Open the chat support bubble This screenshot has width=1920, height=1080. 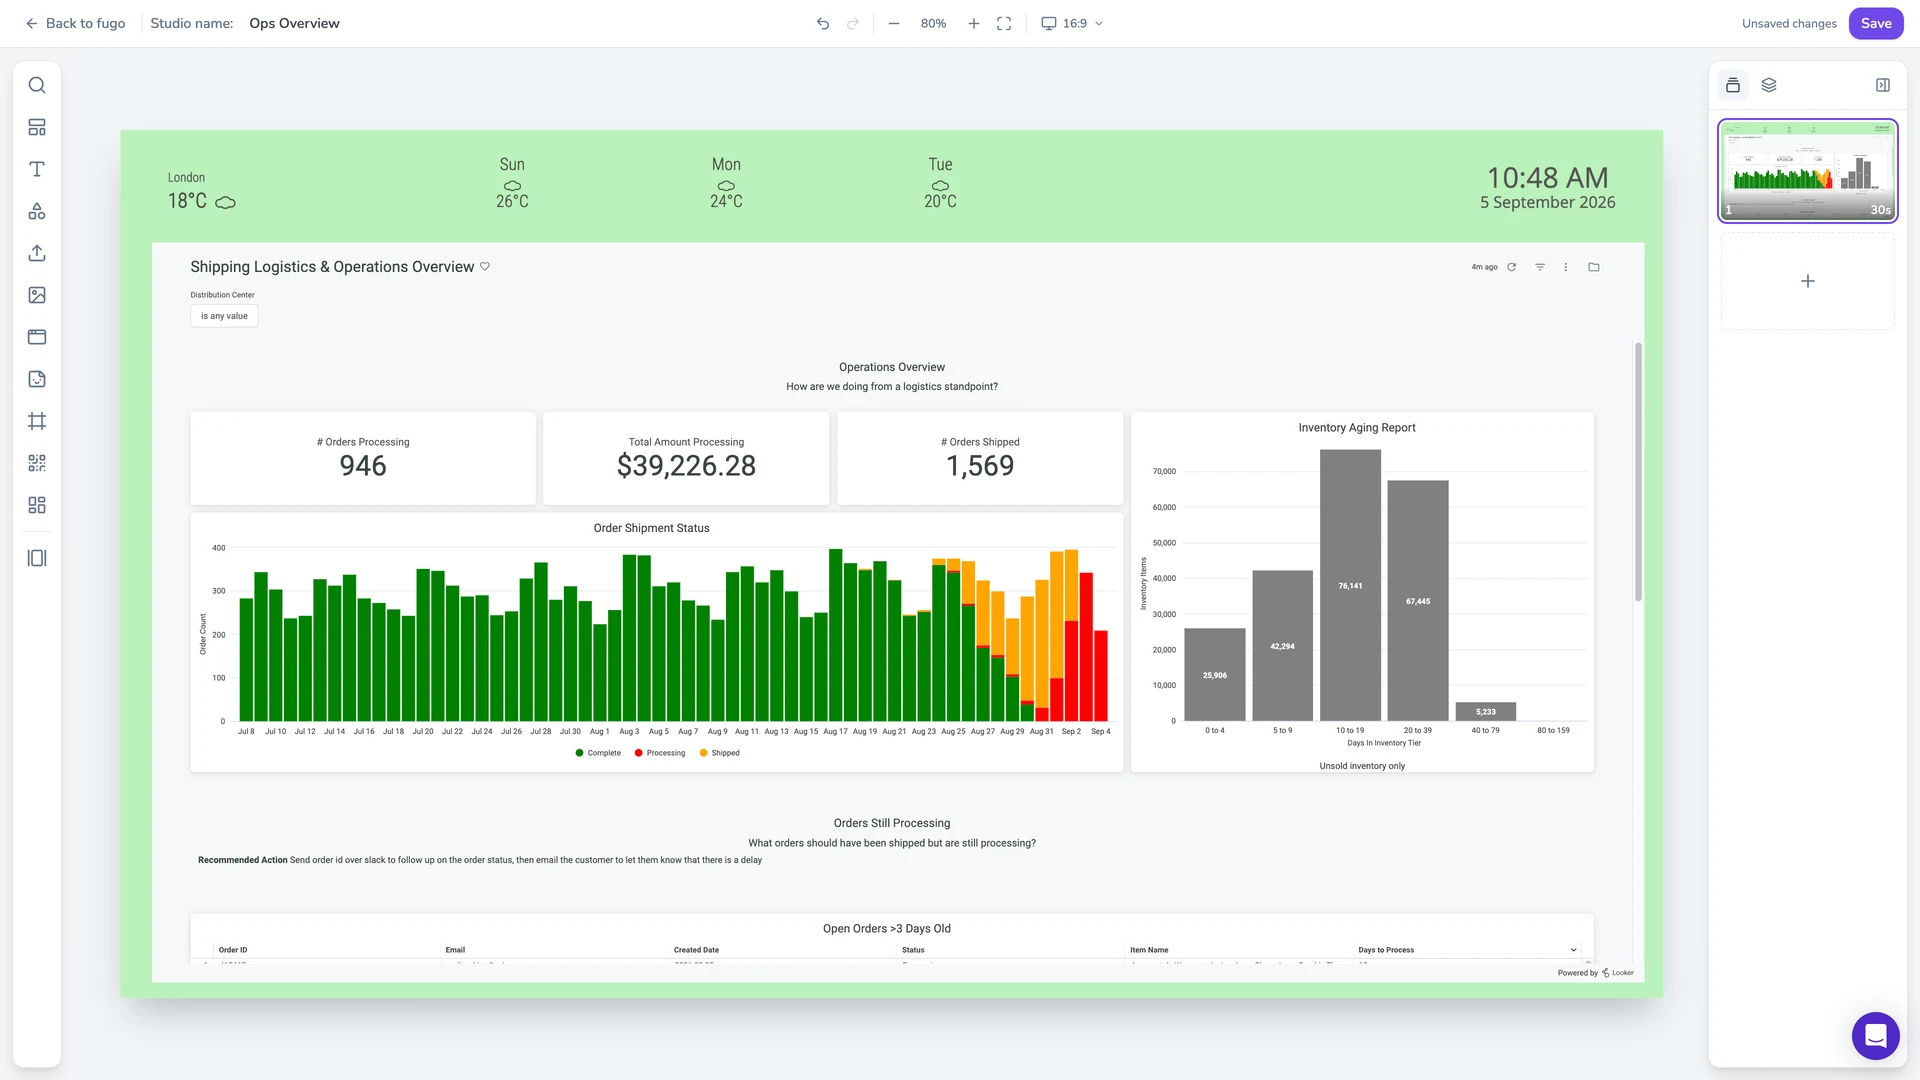tap(1875, 1035)
